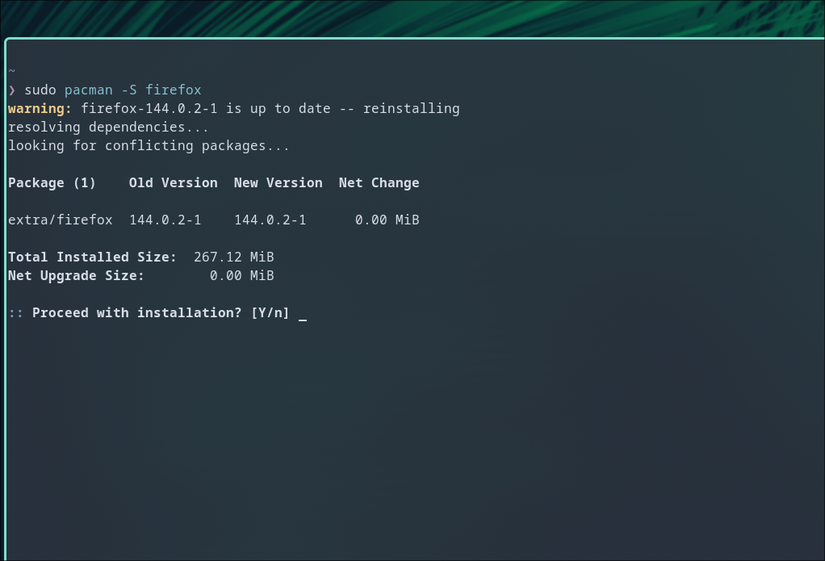Click the 'Net Change' column header
This screenshot has width=825, height=561.
click(x=379, y=183)
